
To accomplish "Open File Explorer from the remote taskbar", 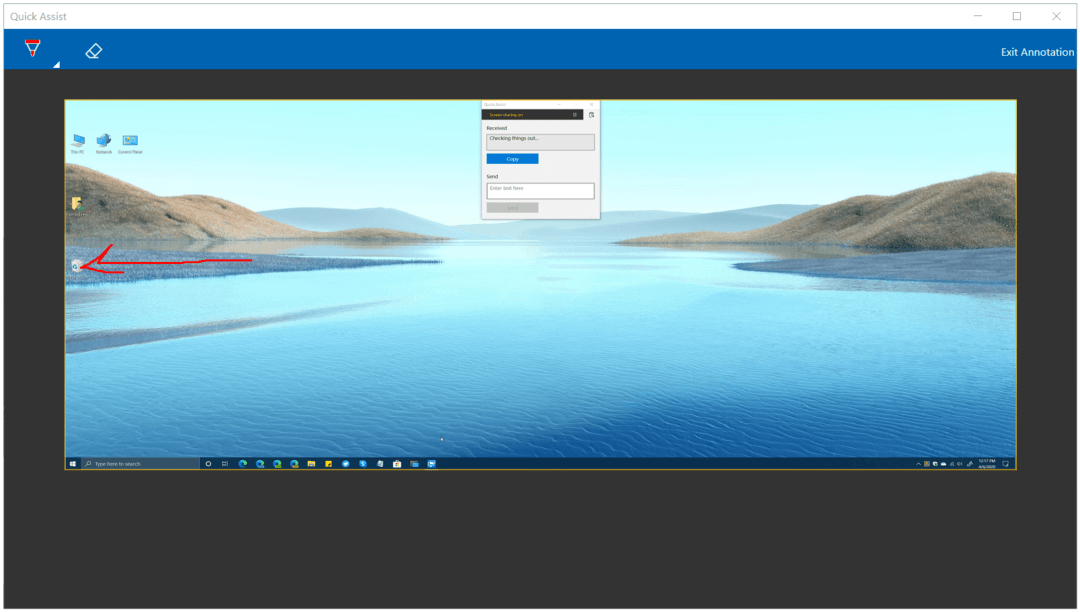I will point(311,463).
